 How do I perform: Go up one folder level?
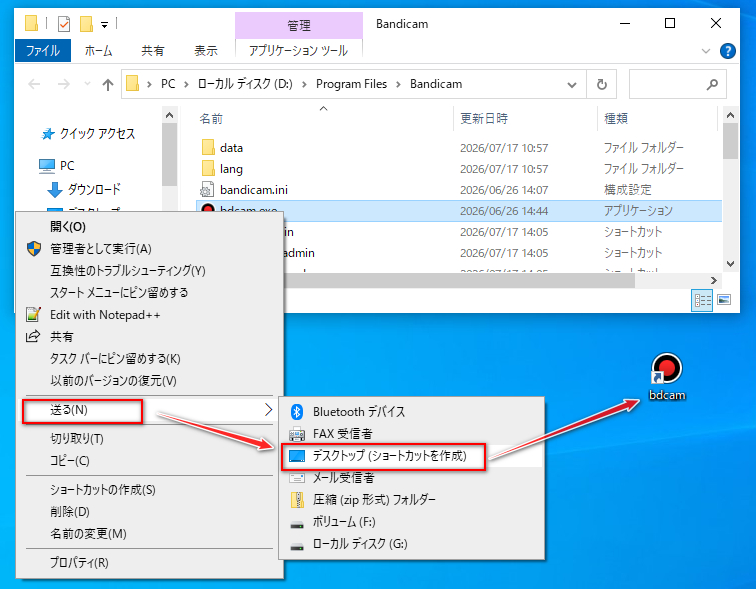pyautogui.click(x=108, y=85)
